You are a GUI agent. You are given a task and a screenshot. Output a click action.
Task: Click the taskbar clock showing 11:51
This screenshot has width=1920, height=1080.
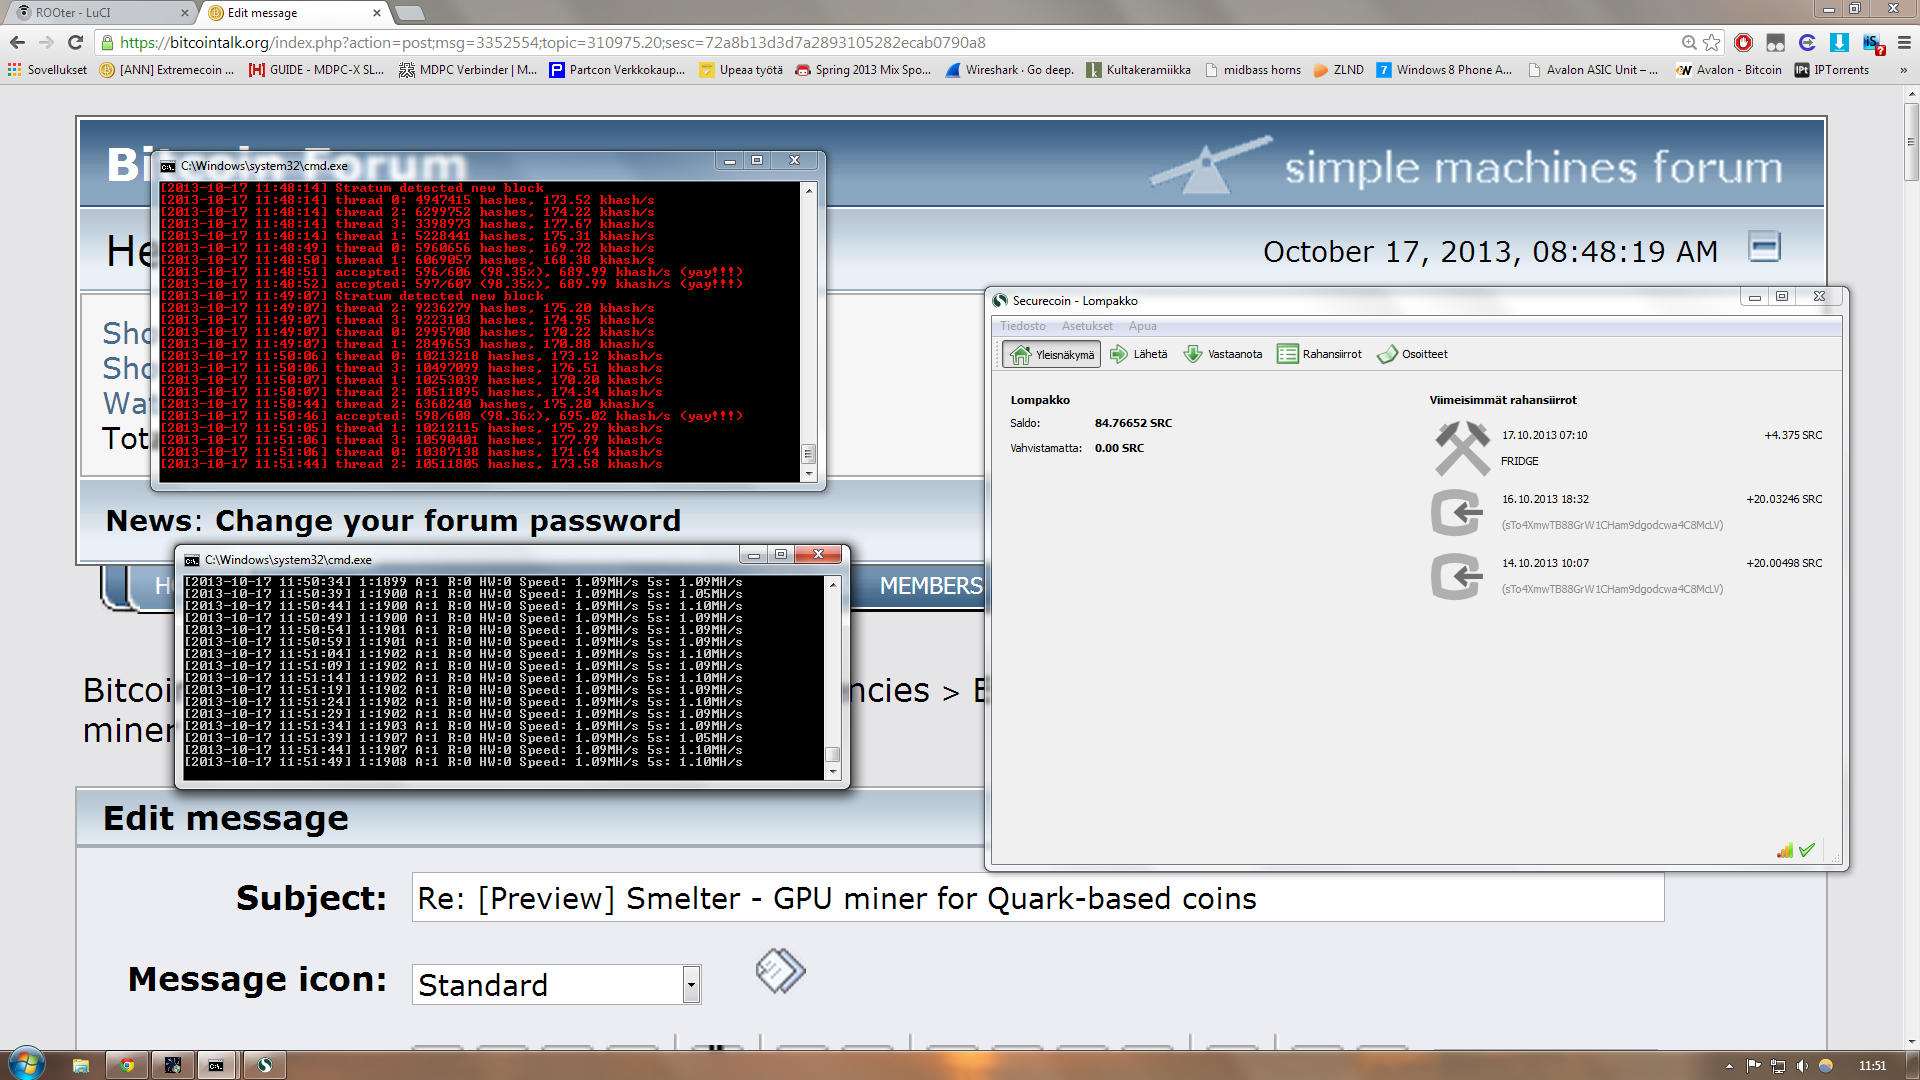[x=1872, y=1066]
